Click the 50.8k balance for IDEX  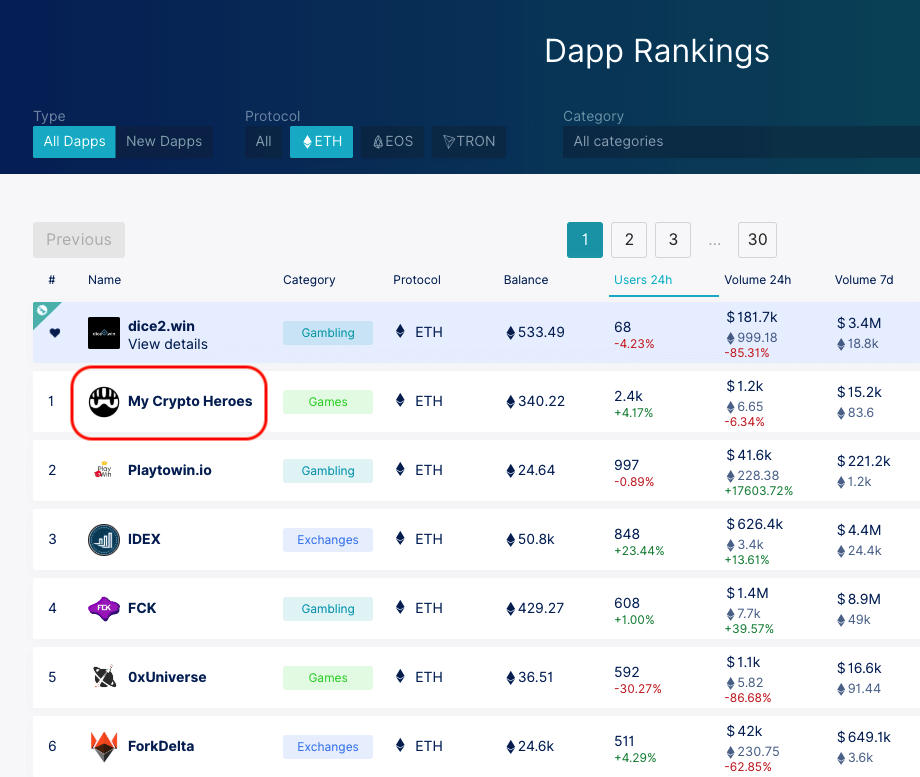[x=530, y=539]
